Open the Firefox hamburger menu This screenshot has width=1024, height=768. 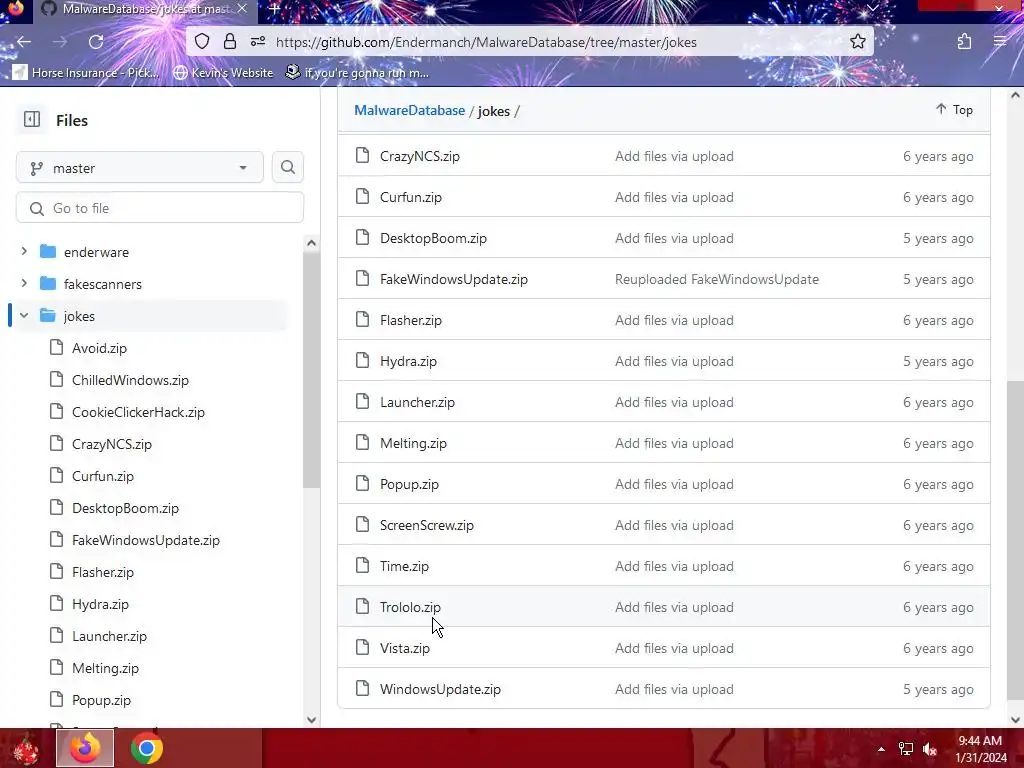click(x=1000, y=42)
